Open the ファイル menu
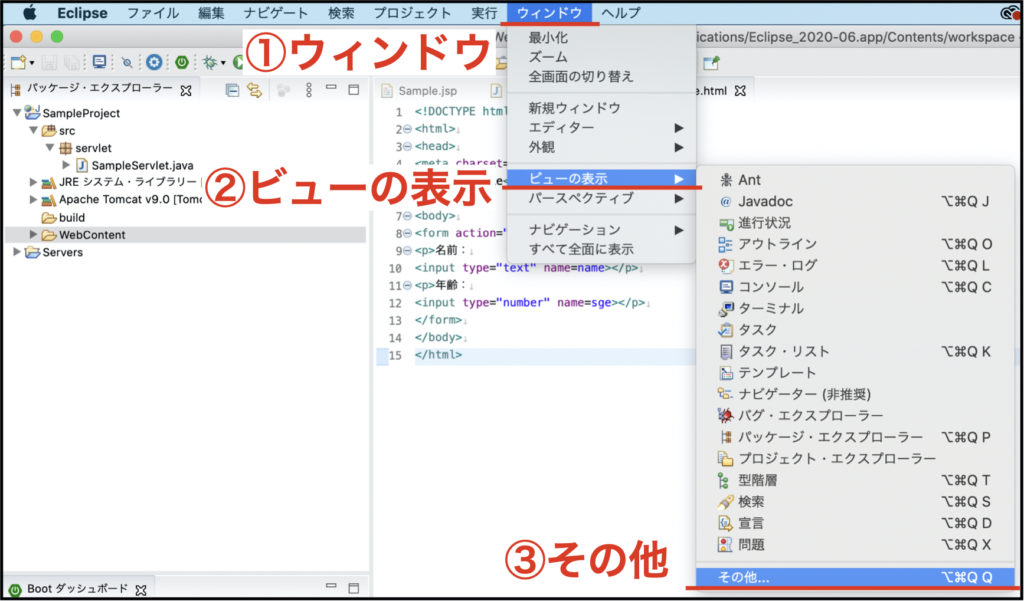The image size is (1024, 601). coord(153,13)
